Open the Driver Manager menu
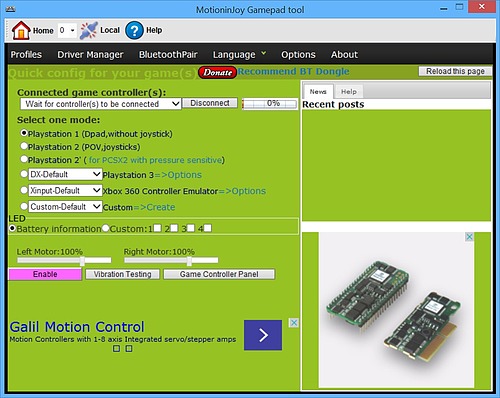The image size is (500, 398). point(90,54)
